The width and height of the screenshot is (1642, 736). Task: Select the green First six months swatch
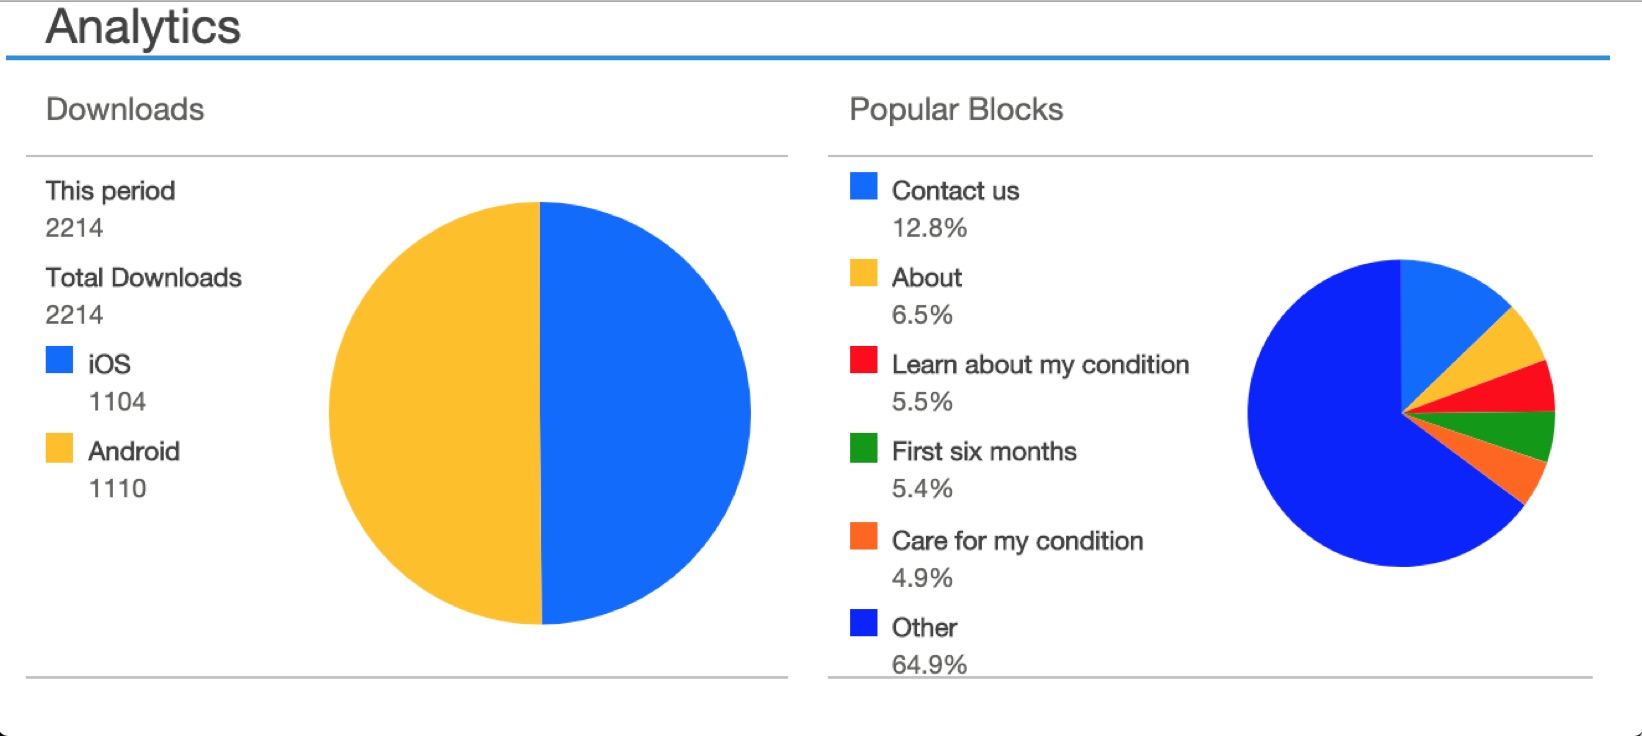click(x=864, y=448)
